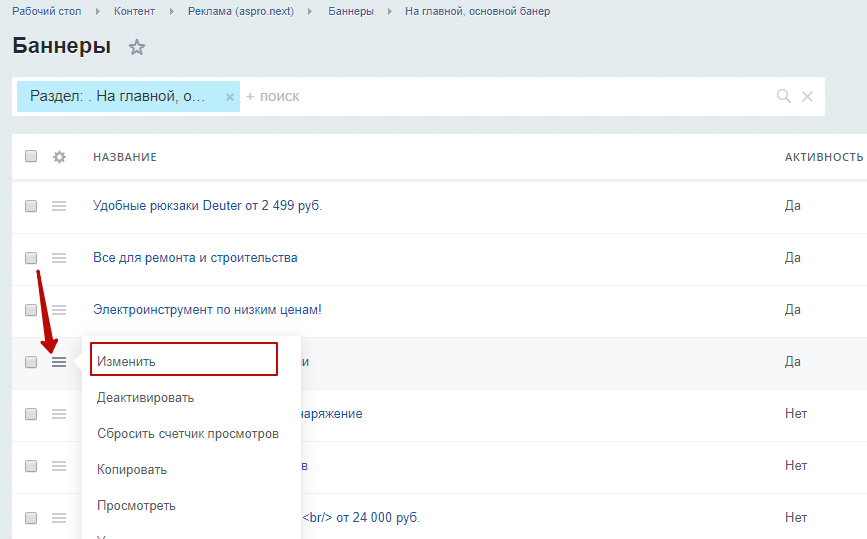Open actions menu for the снаряжение row
This screenshot has width=867, height=539.
coord(59,414)
